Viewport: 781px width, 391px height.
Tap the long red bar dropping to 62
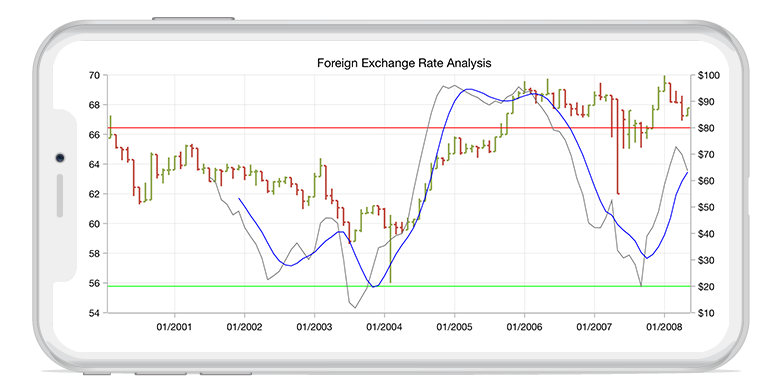click(618, 146)
